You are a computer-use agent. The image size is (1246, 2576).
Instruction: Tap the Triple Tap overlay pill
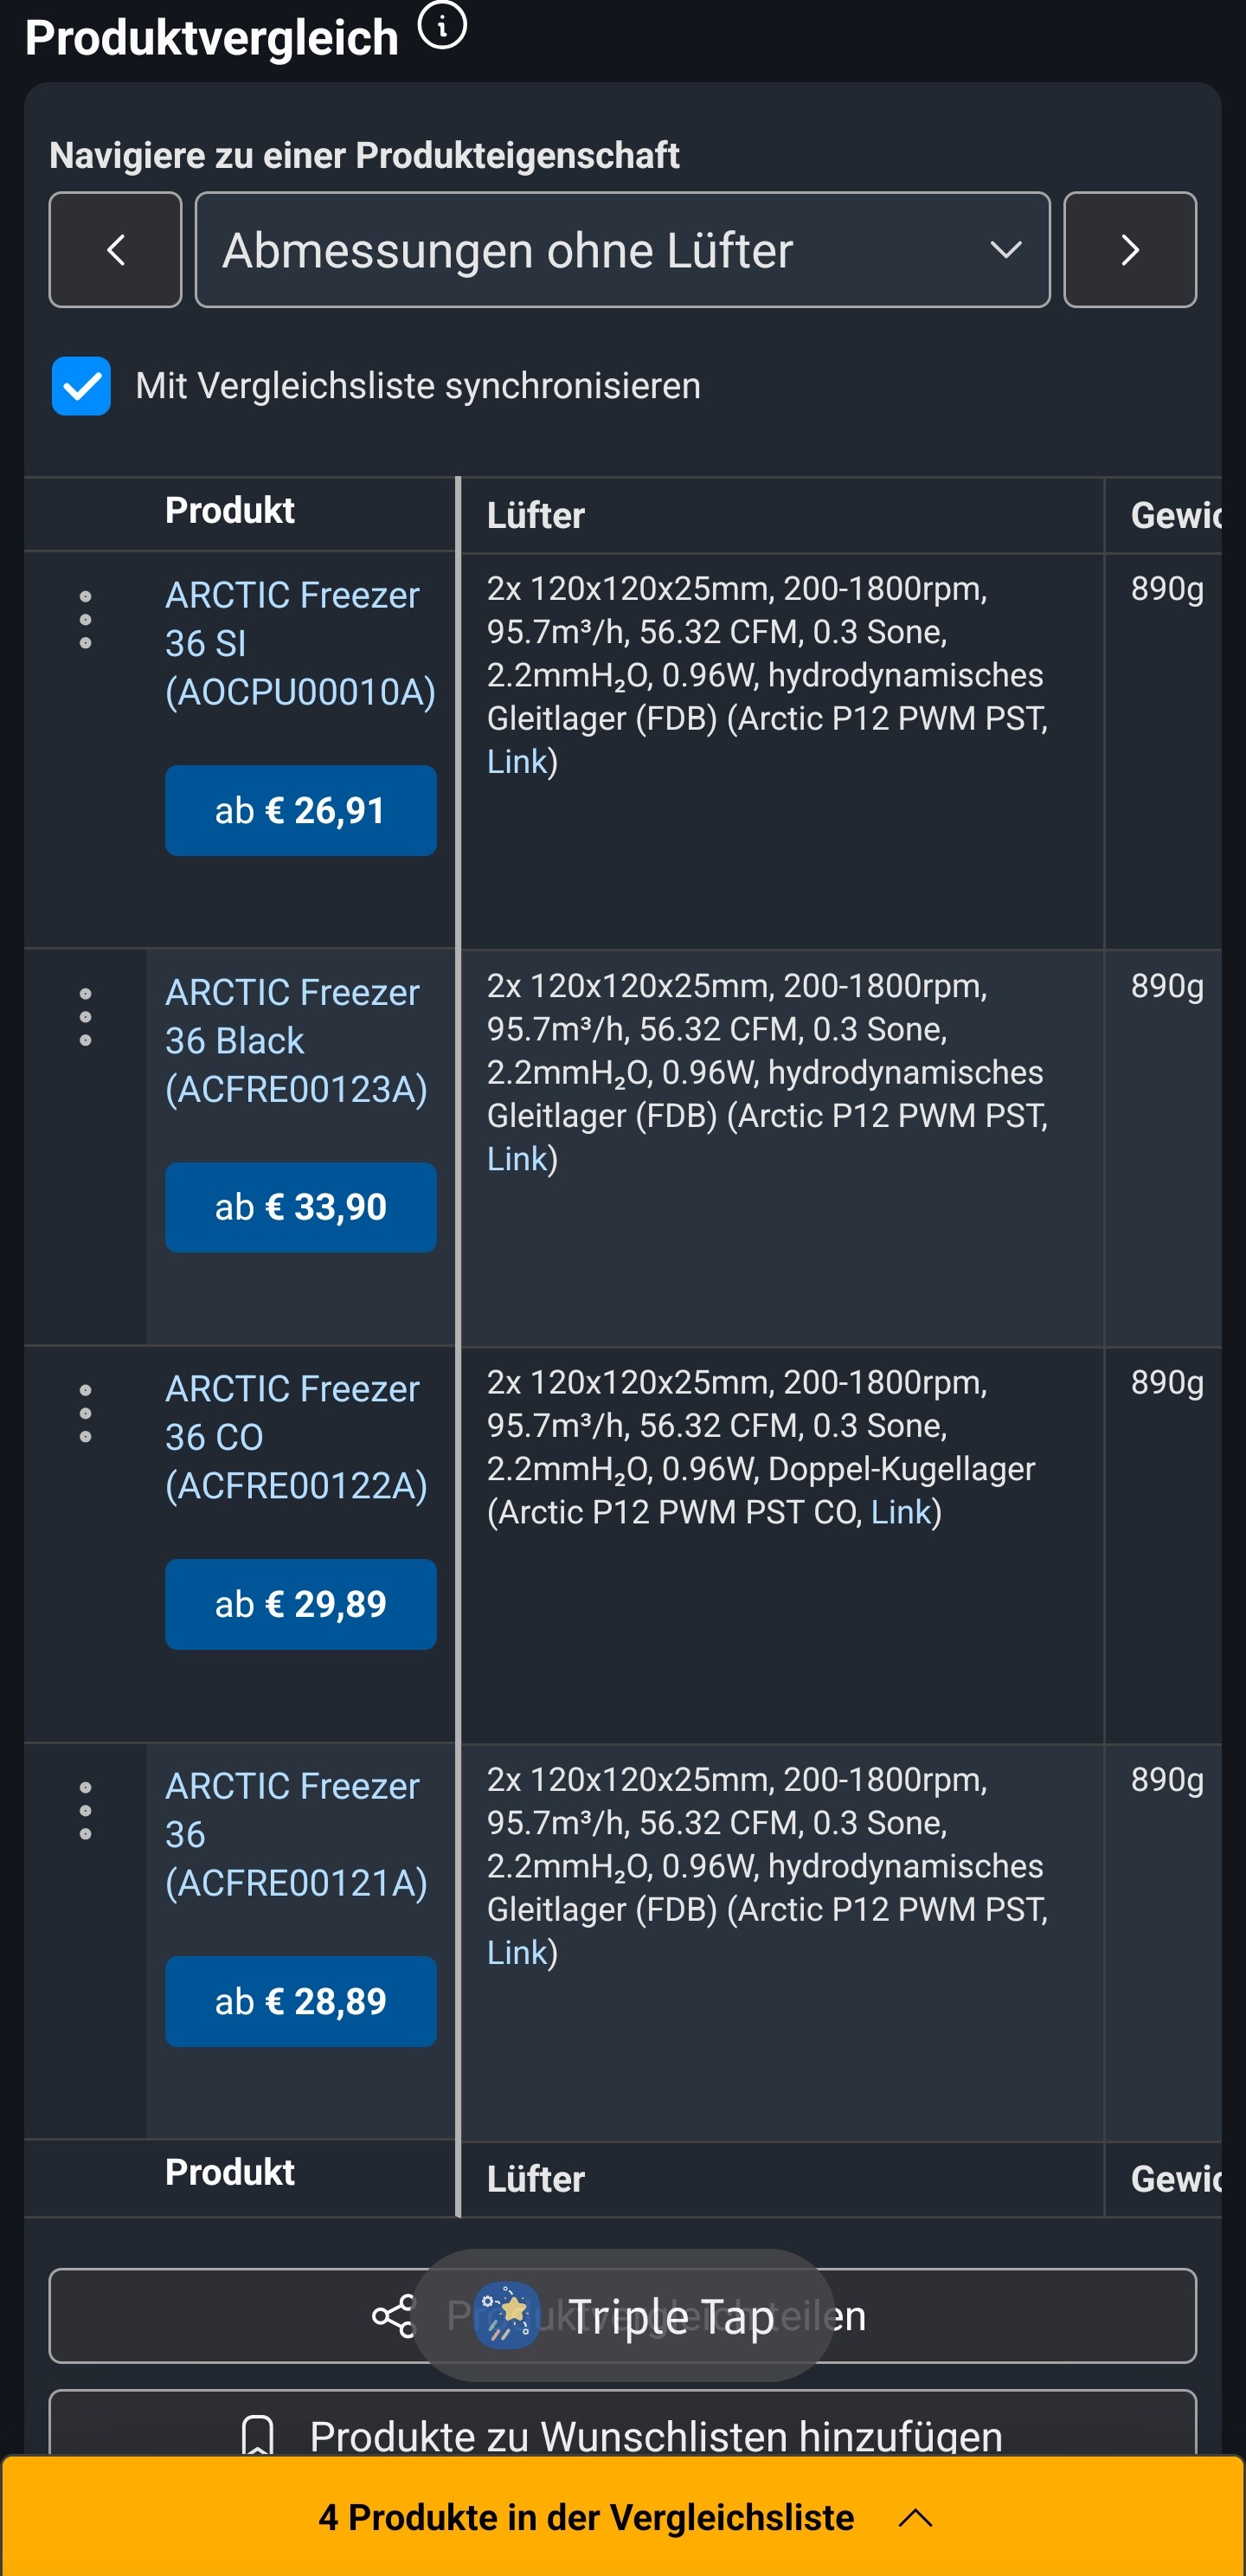[622, 2316]
